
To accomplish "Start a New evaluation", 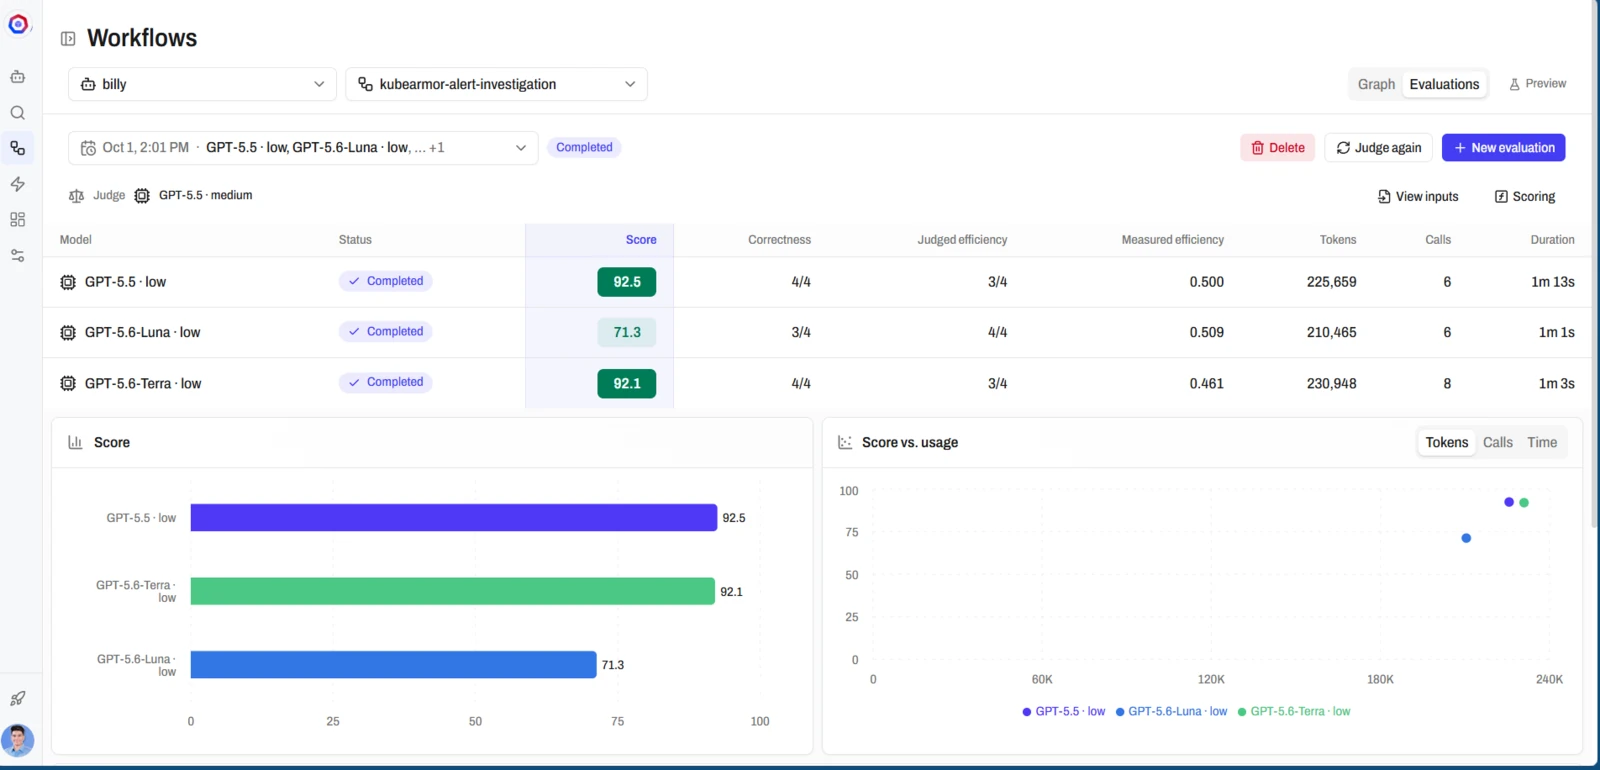I will coord(1503,148).
